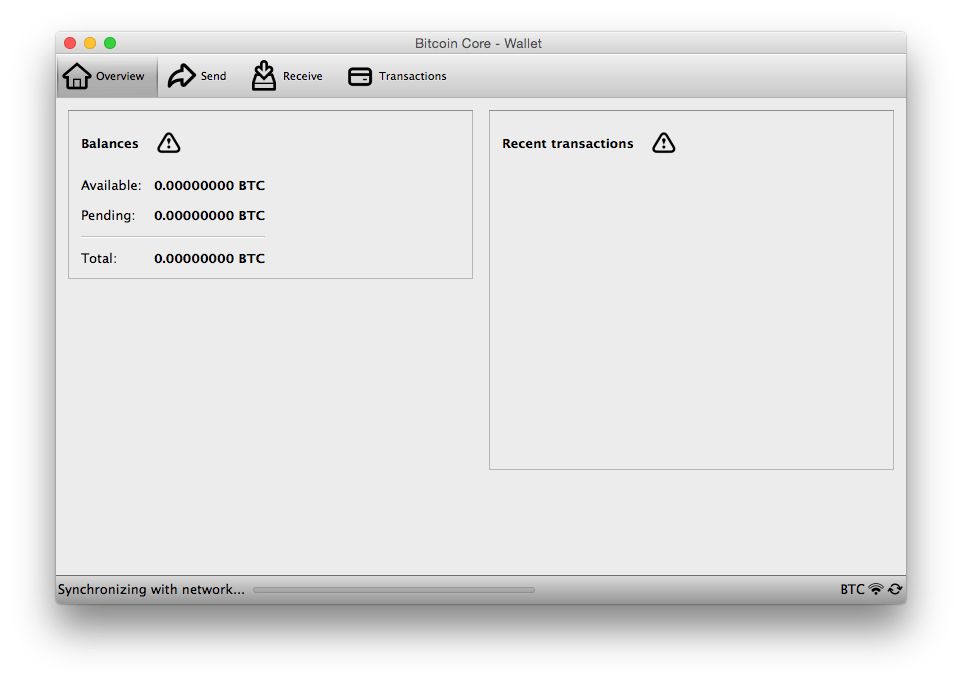Click the 'Available:' label
This screenshot has height=684, width=962.
coord(111,185)
